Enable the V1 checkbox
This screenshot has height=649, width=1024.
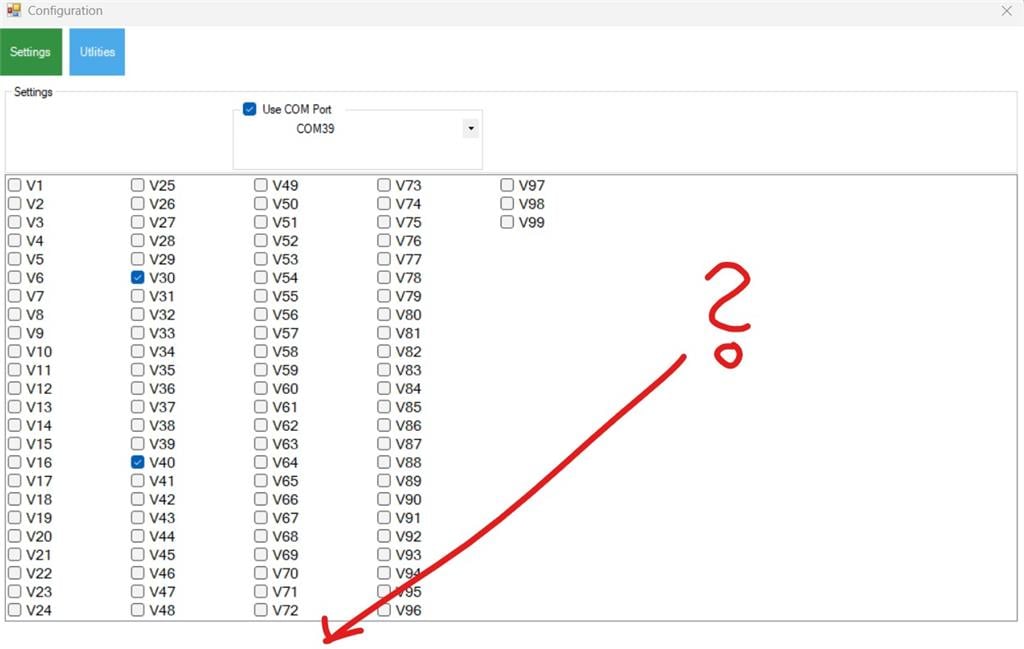point(15,185)
